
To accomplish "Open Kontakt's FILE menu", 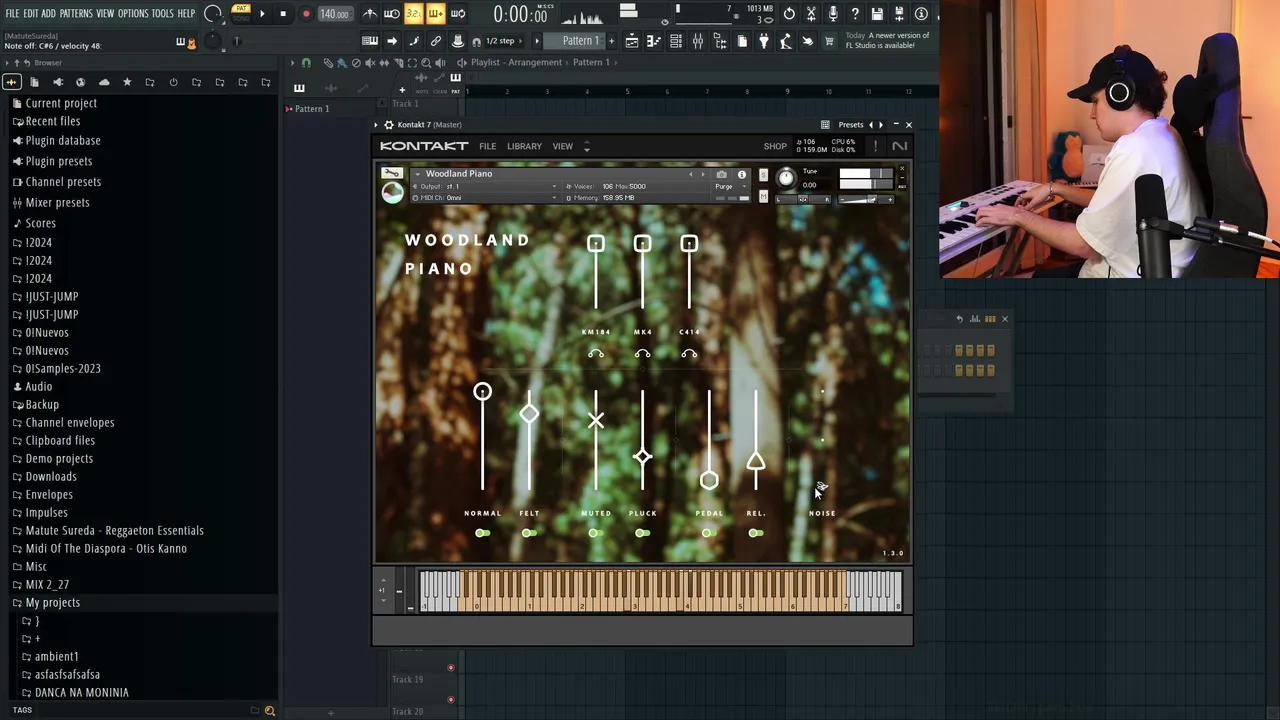I will 487,146.
